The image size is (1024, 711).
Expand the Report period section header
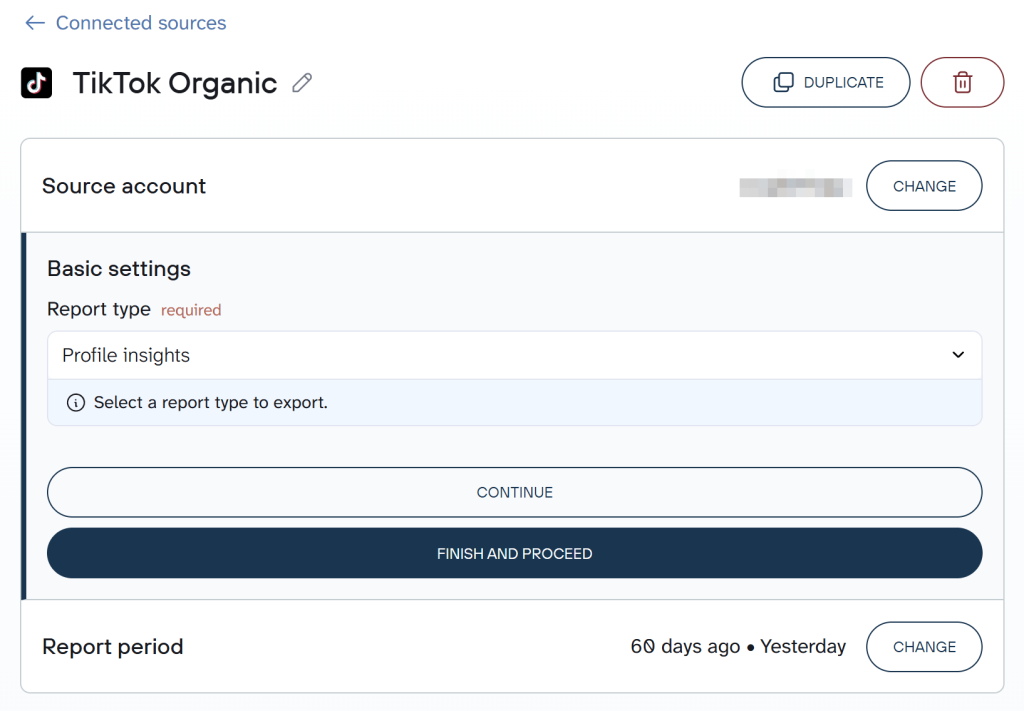113,647
